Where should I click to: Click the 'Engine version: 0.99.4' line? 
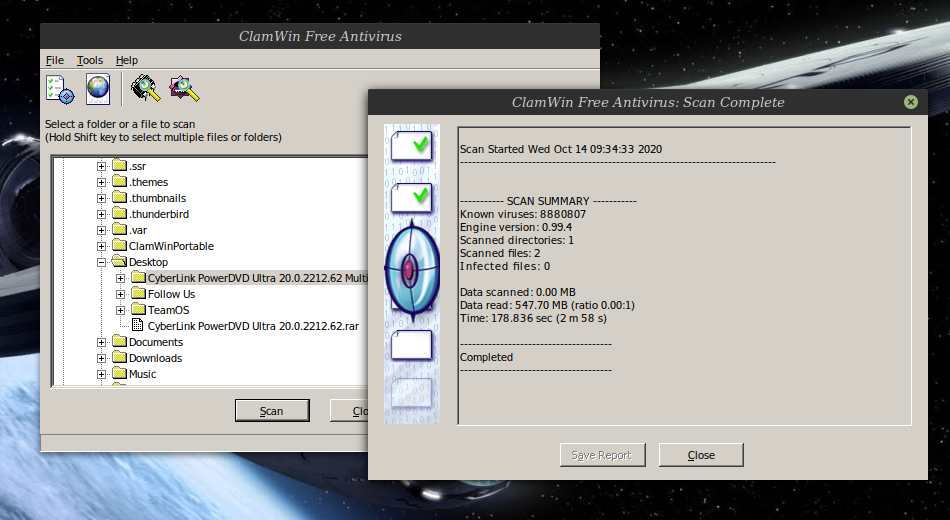coord(516,227)
